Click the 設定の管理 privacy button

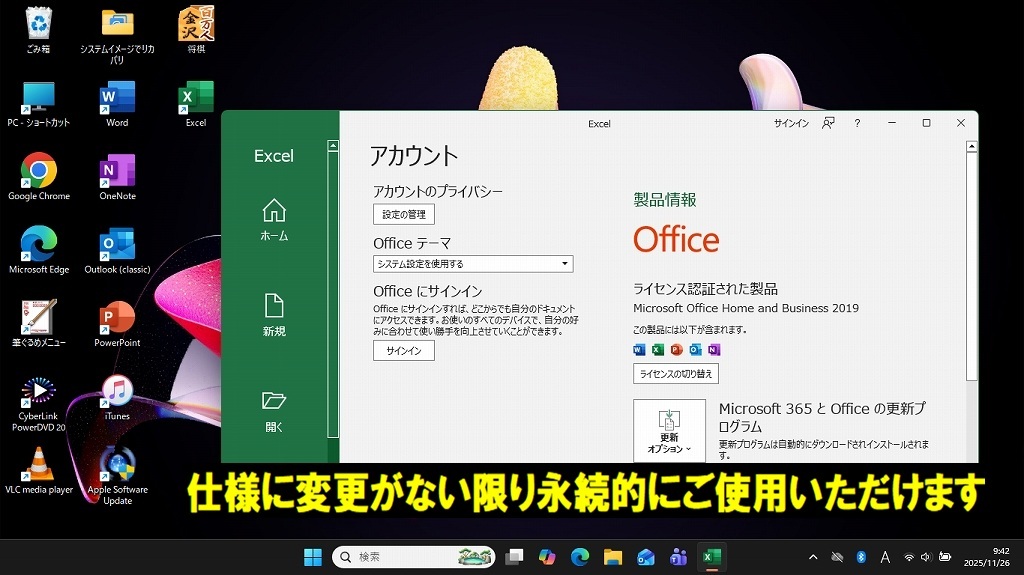coord(404,214)
